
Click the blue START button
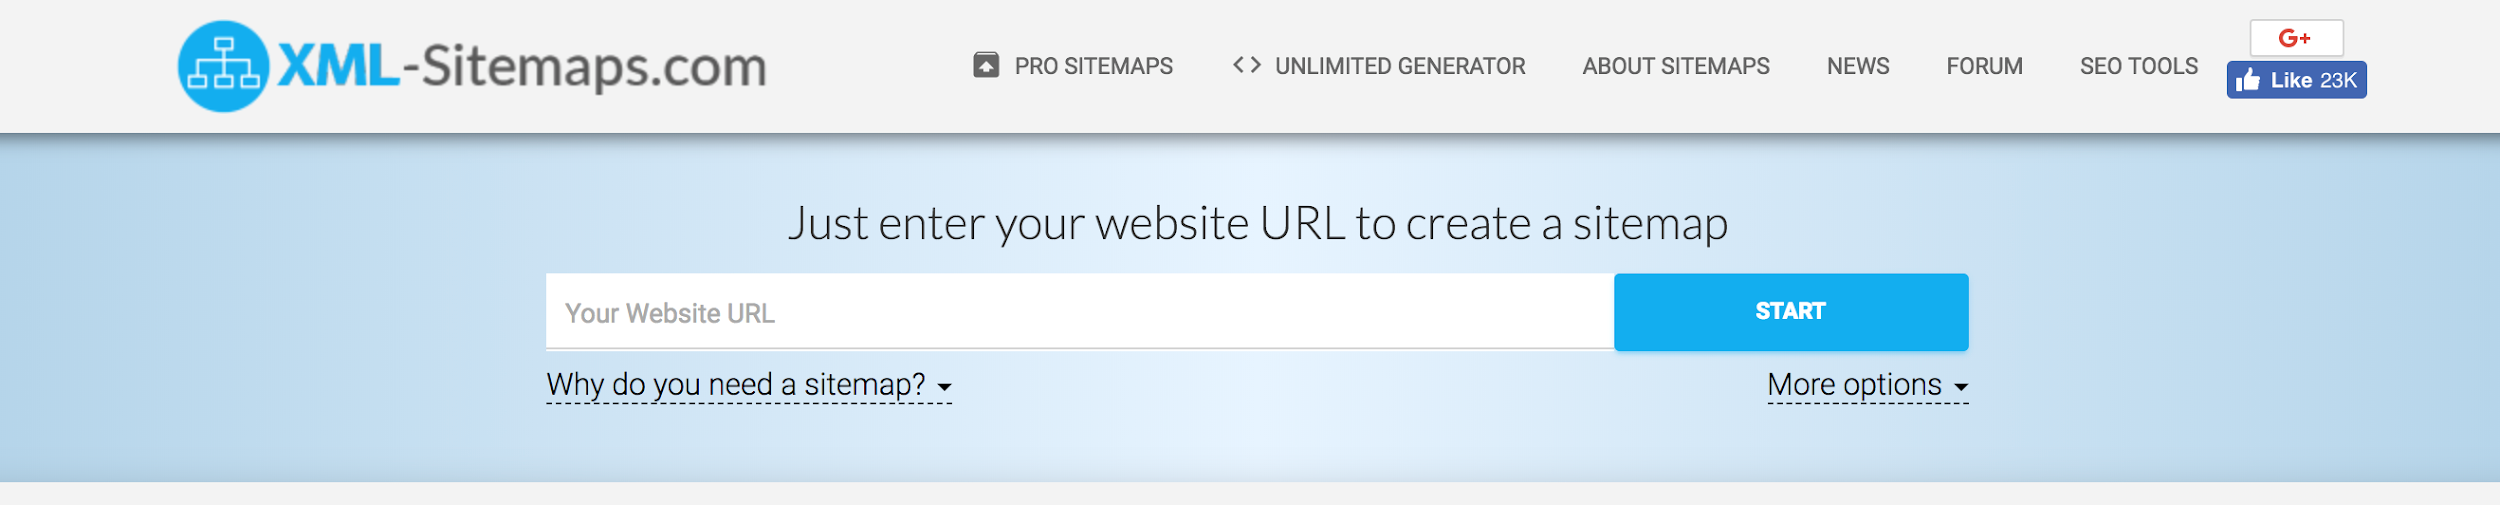(x=1791, y=312)
